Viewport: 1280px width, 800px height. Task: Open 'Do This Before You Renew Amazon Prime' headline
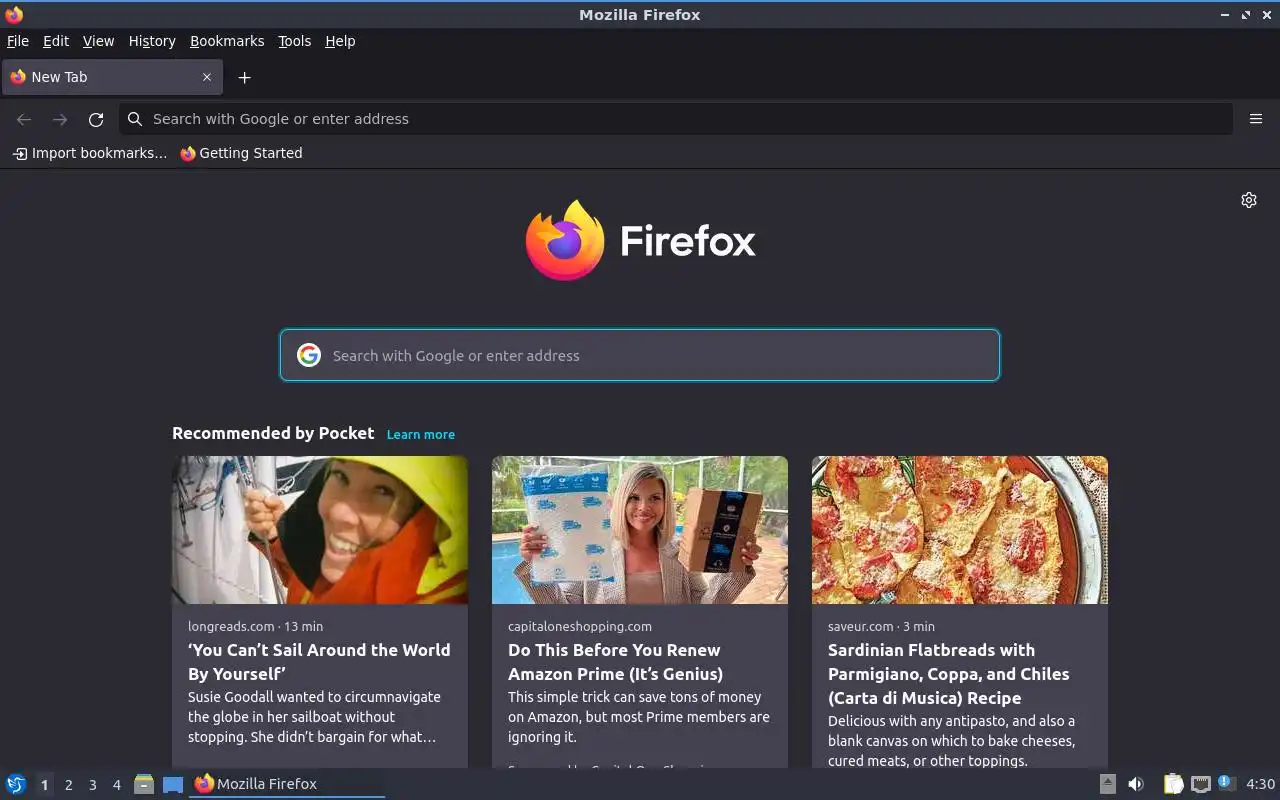[615, 662]
